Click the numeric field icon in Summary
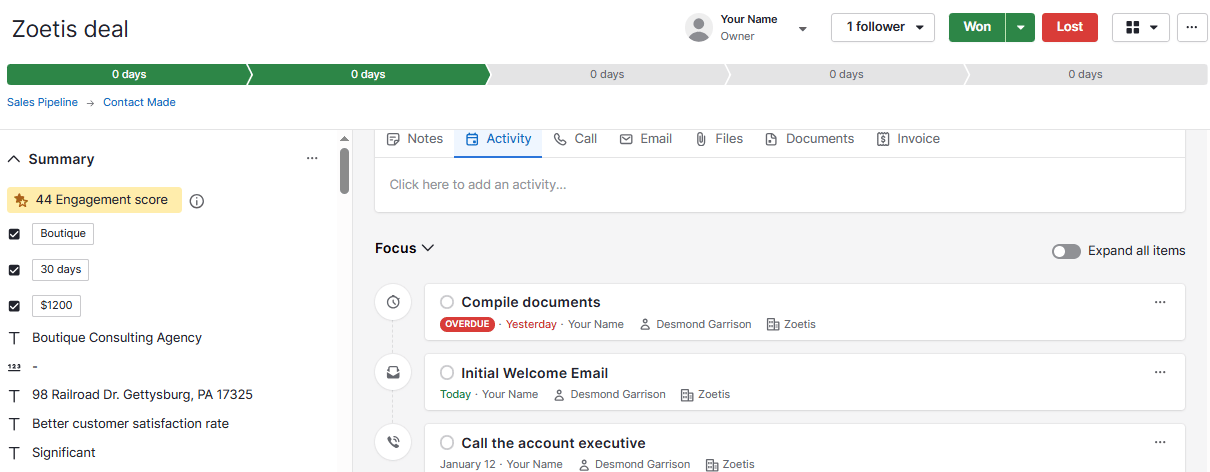The height and width of the screenshot is (472, 1210). [x=14, y=367]
